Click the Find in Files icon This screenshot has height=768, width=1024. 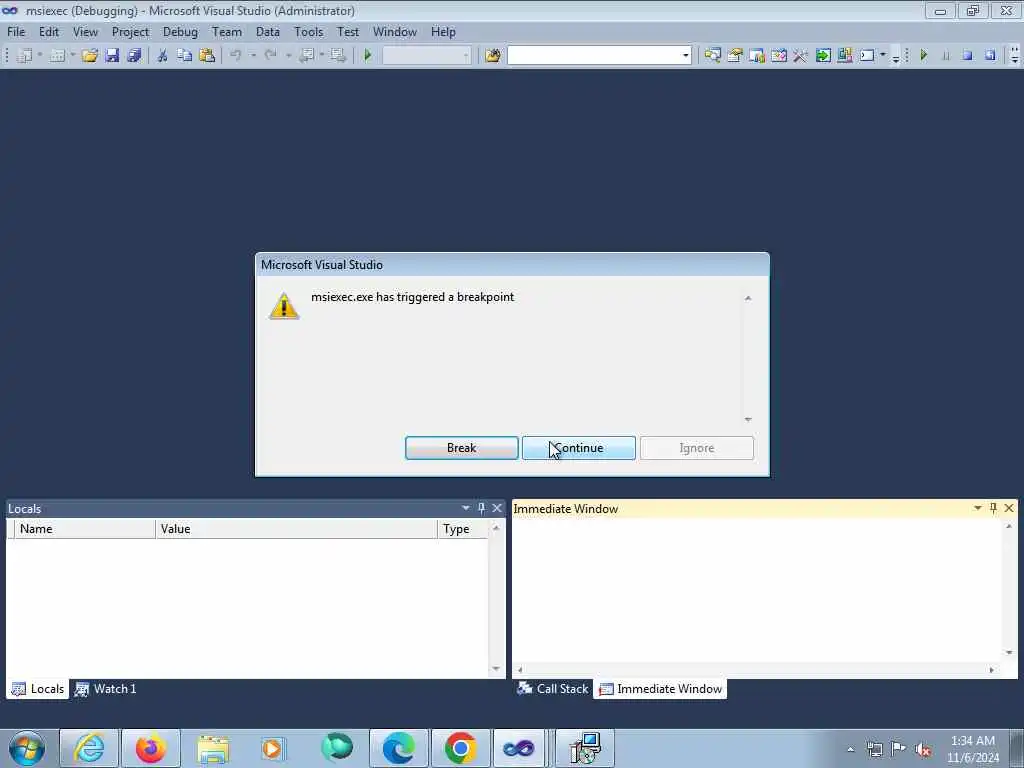[493, 56]
